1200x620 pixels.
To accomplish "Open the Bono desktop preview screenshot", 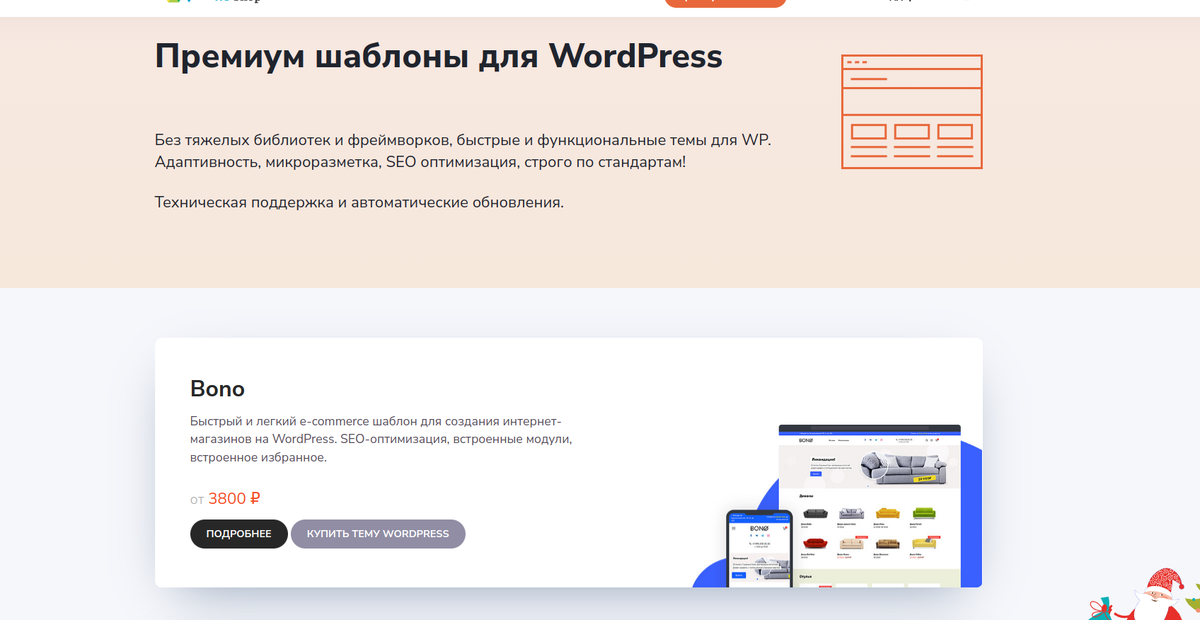I will point(869,505).
